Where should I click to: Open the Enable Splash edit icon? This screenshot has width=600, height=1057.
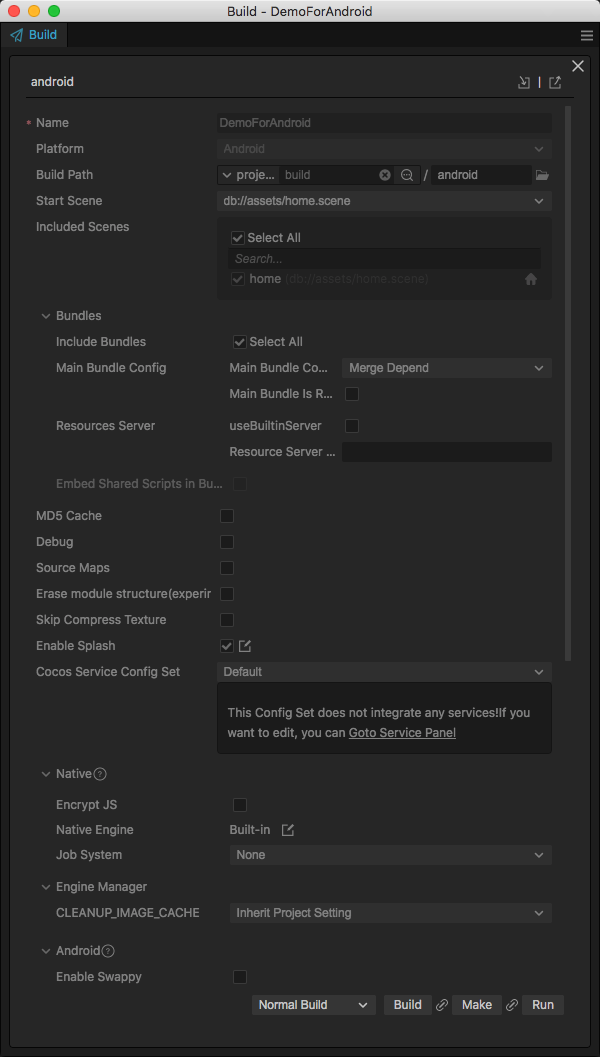245,646
